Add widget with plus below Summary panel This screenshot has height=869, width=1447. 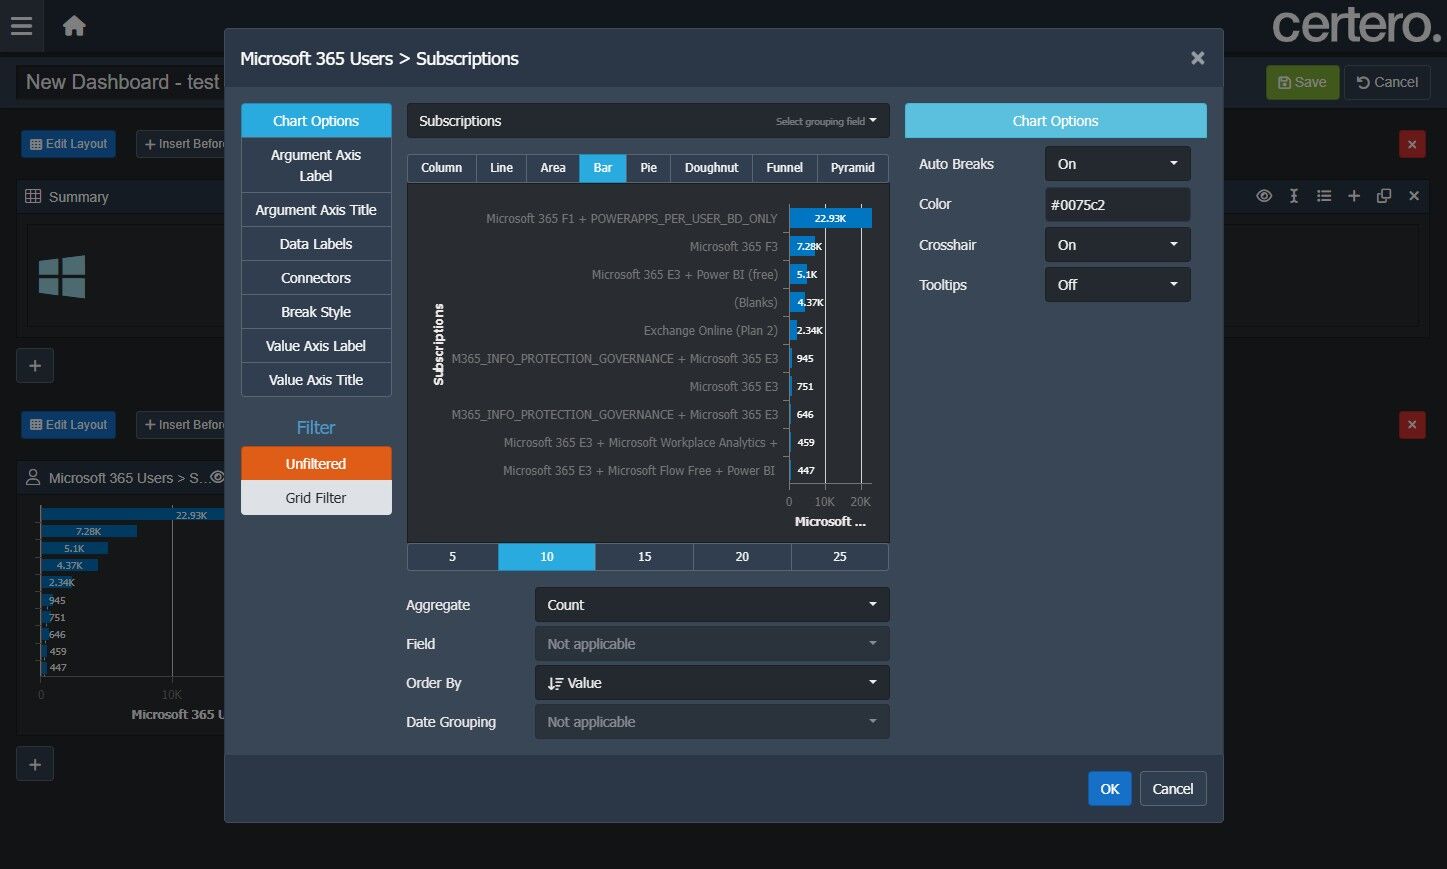pyautogui.click(x=35, y=365)
